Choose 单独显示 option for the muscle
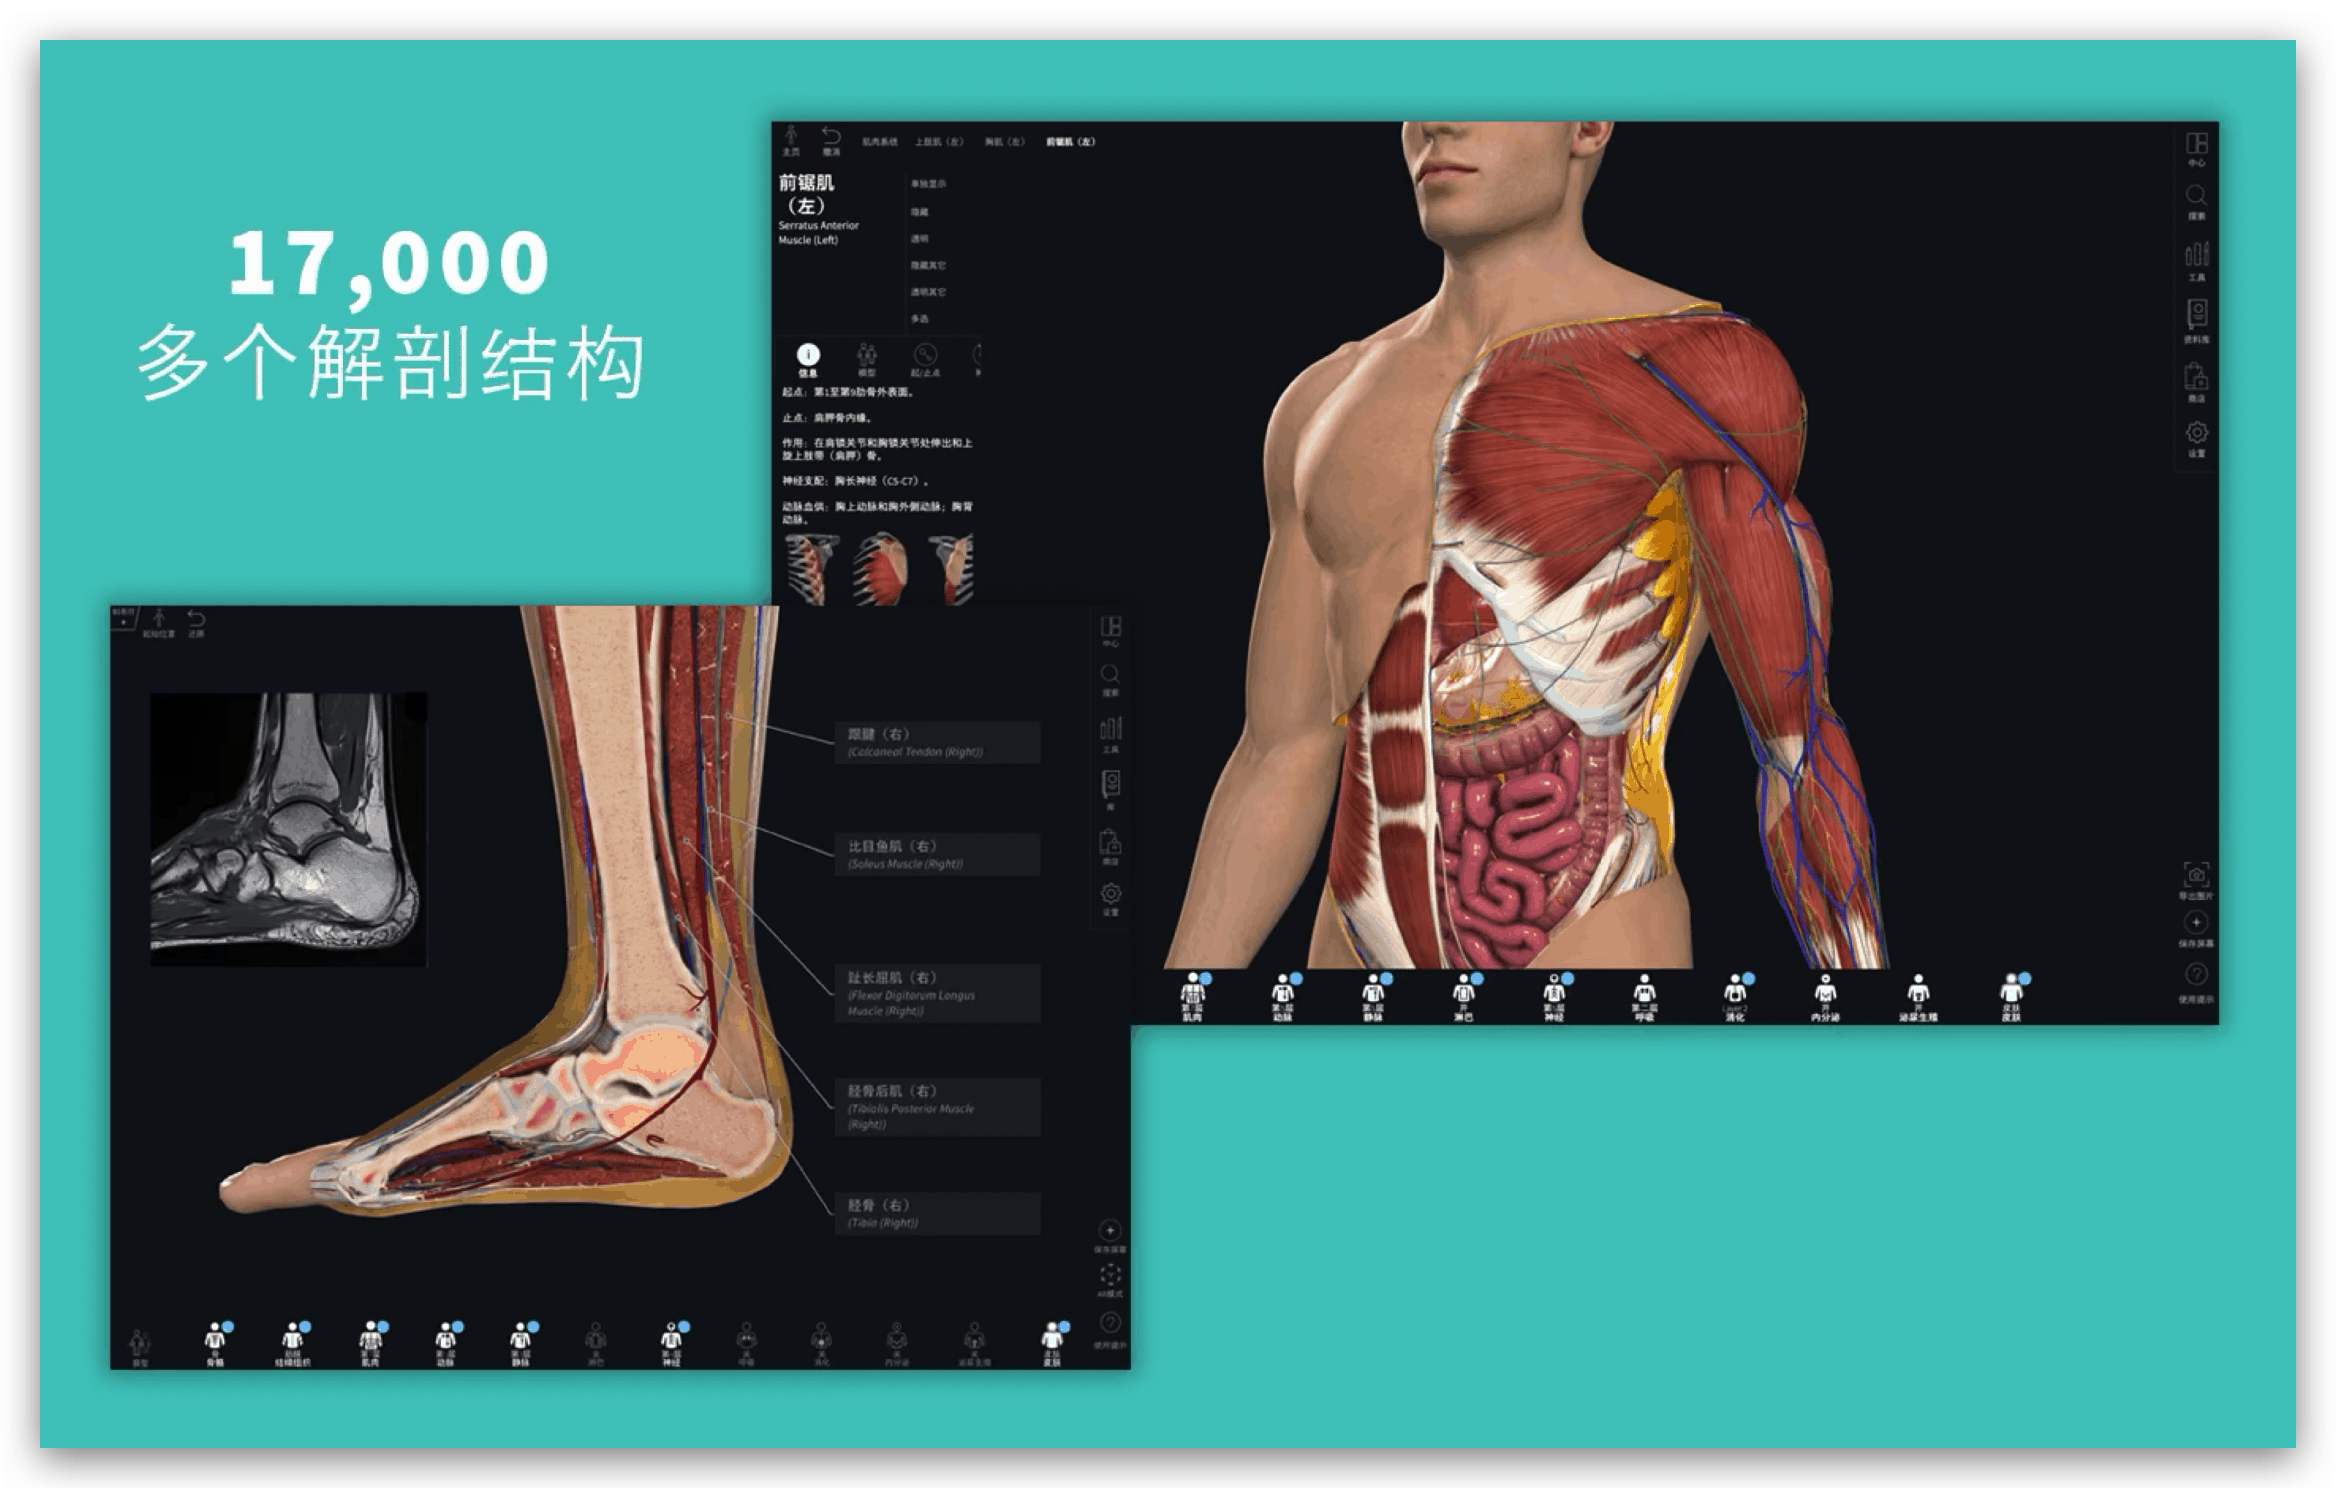This screenshot has height=1488, width=2336. [x=928, y=184]
